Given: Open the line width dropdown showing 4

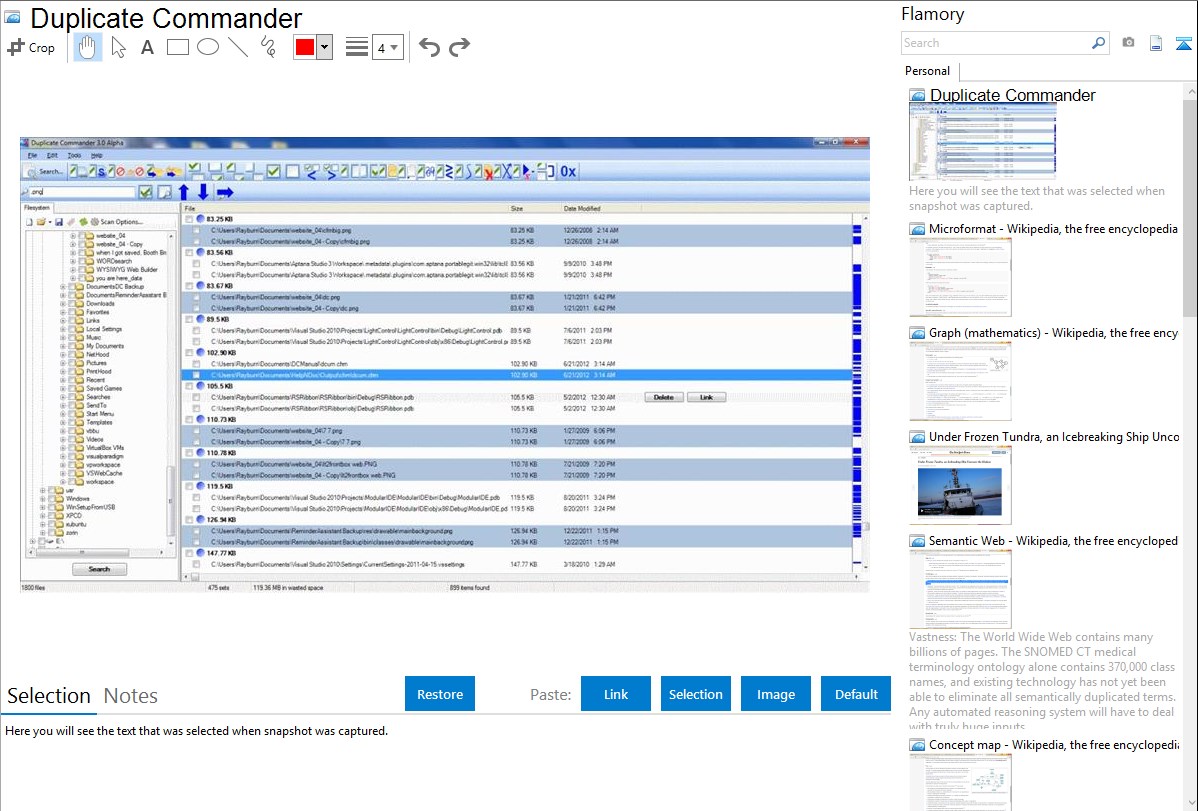Looking at the screenshot, I should (387, 47).
